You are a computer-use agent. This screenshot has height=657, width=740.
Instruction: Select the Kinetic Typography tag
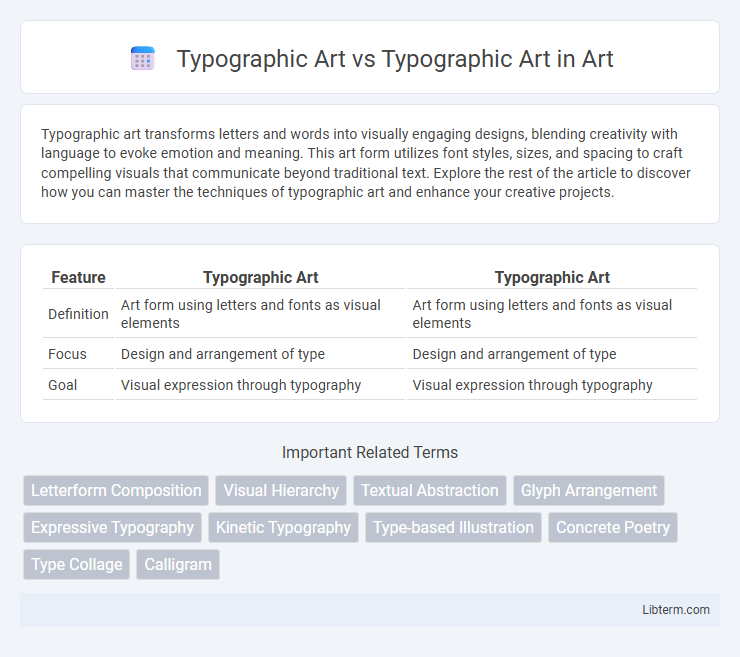(x=283, y=527)
